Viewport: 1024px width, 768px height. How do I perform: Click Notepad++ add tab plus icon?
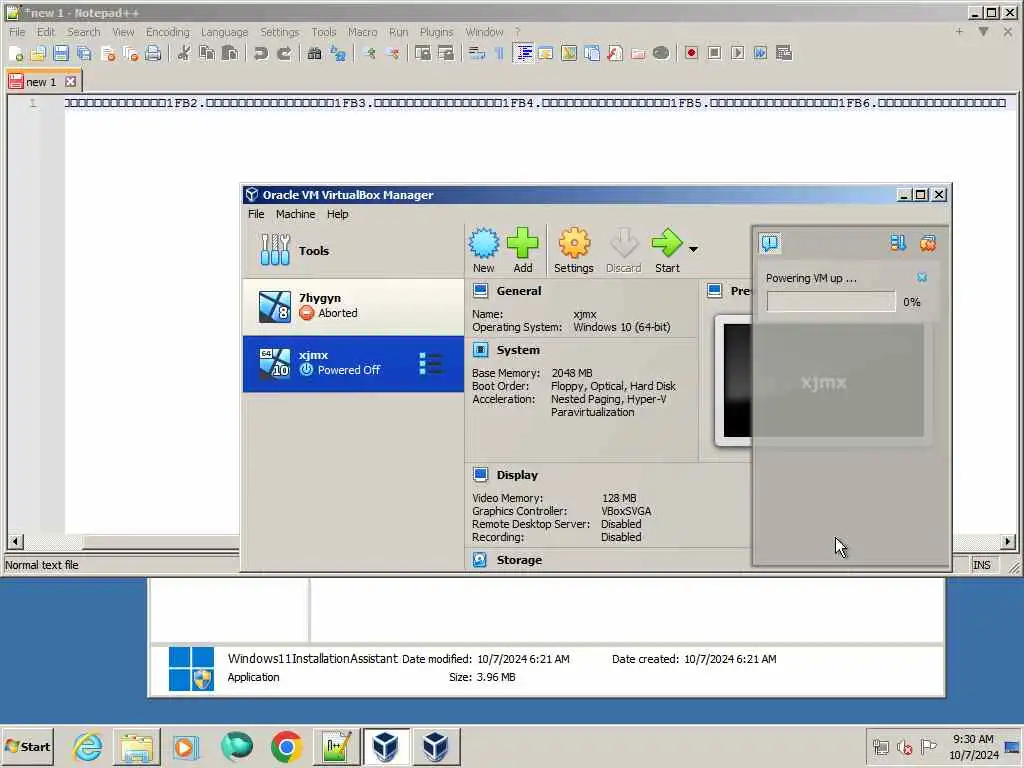[x=959, y=31]
